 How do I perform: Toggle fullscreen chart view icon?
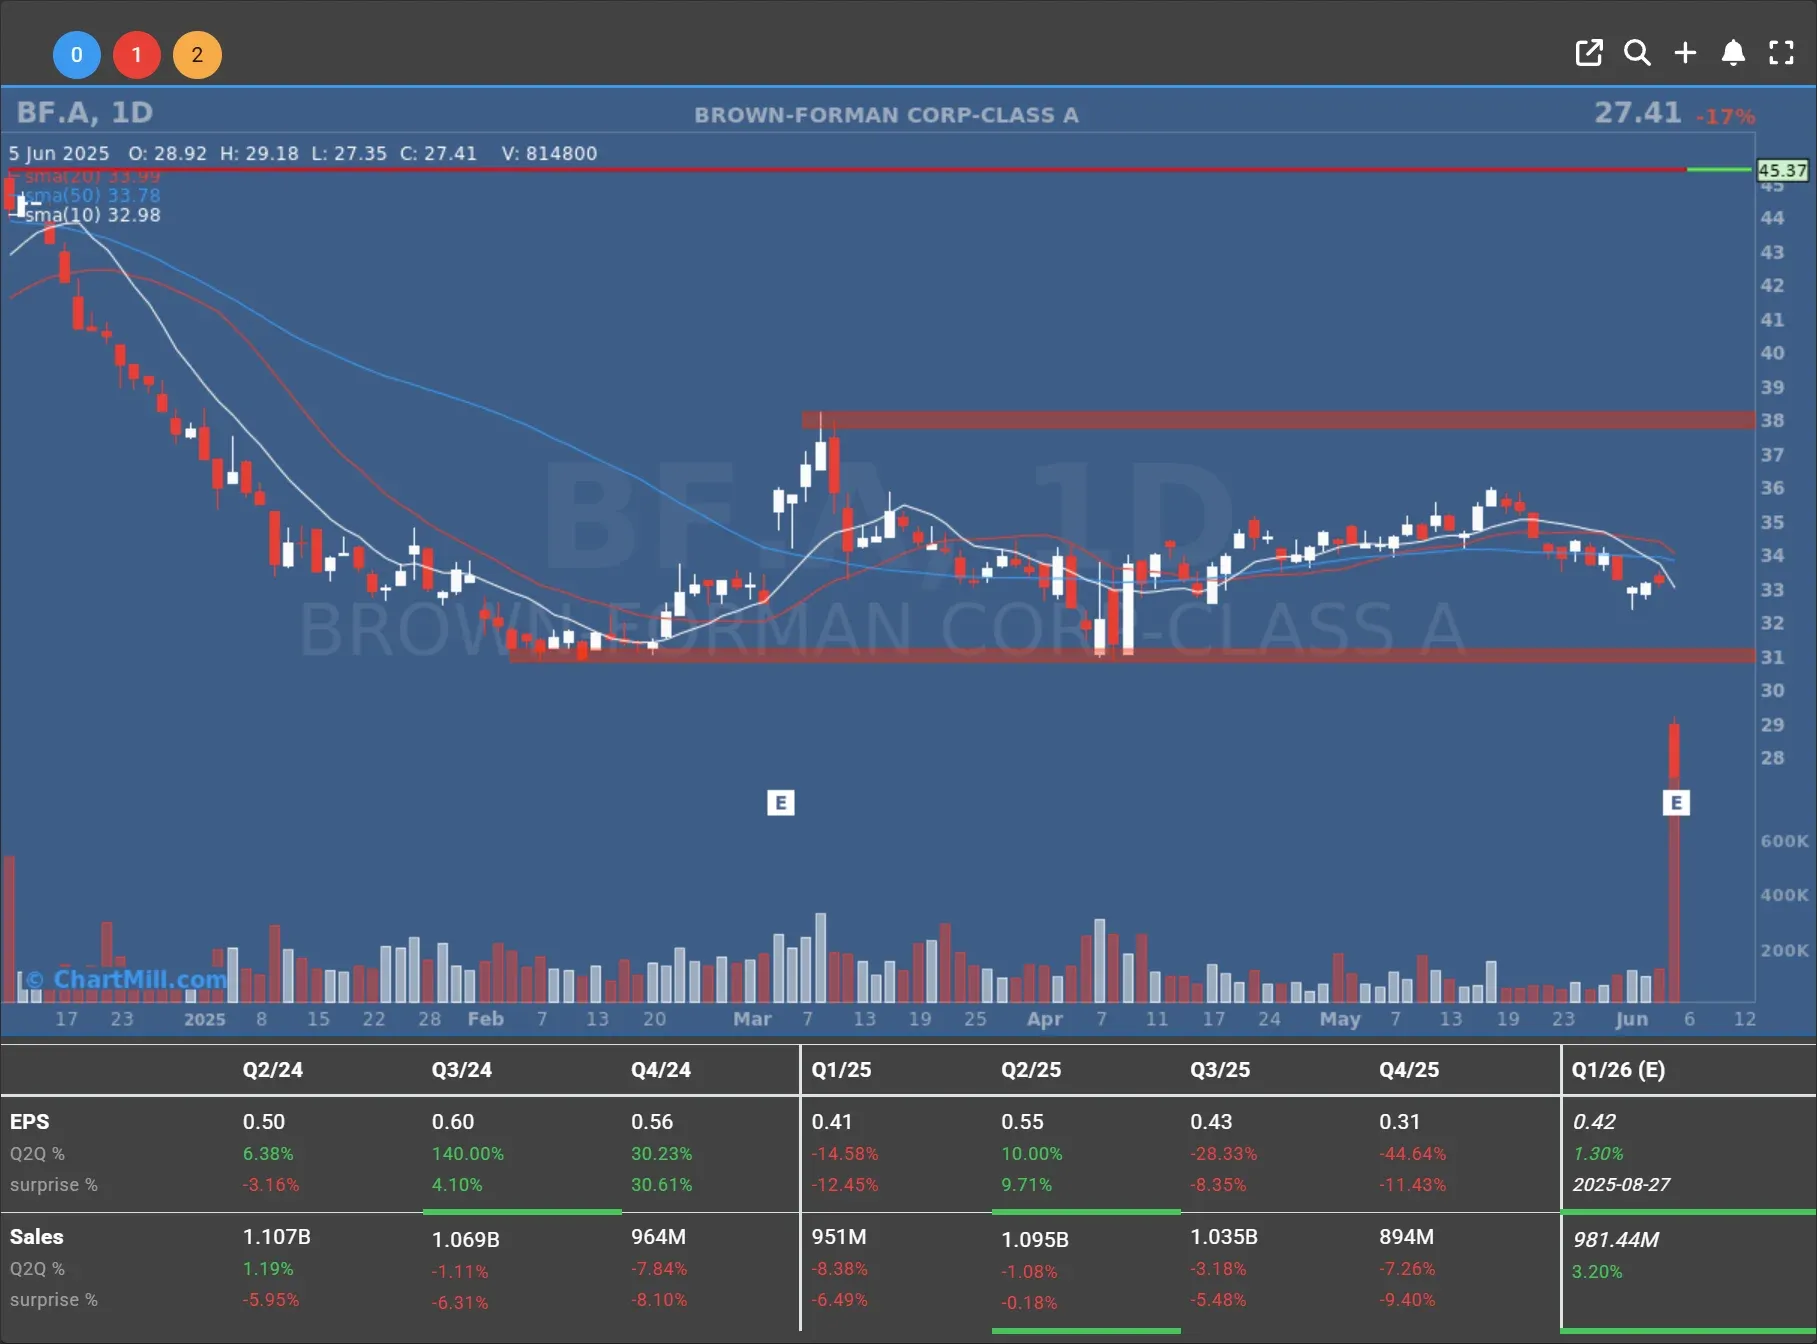[x=1781, y=53]
